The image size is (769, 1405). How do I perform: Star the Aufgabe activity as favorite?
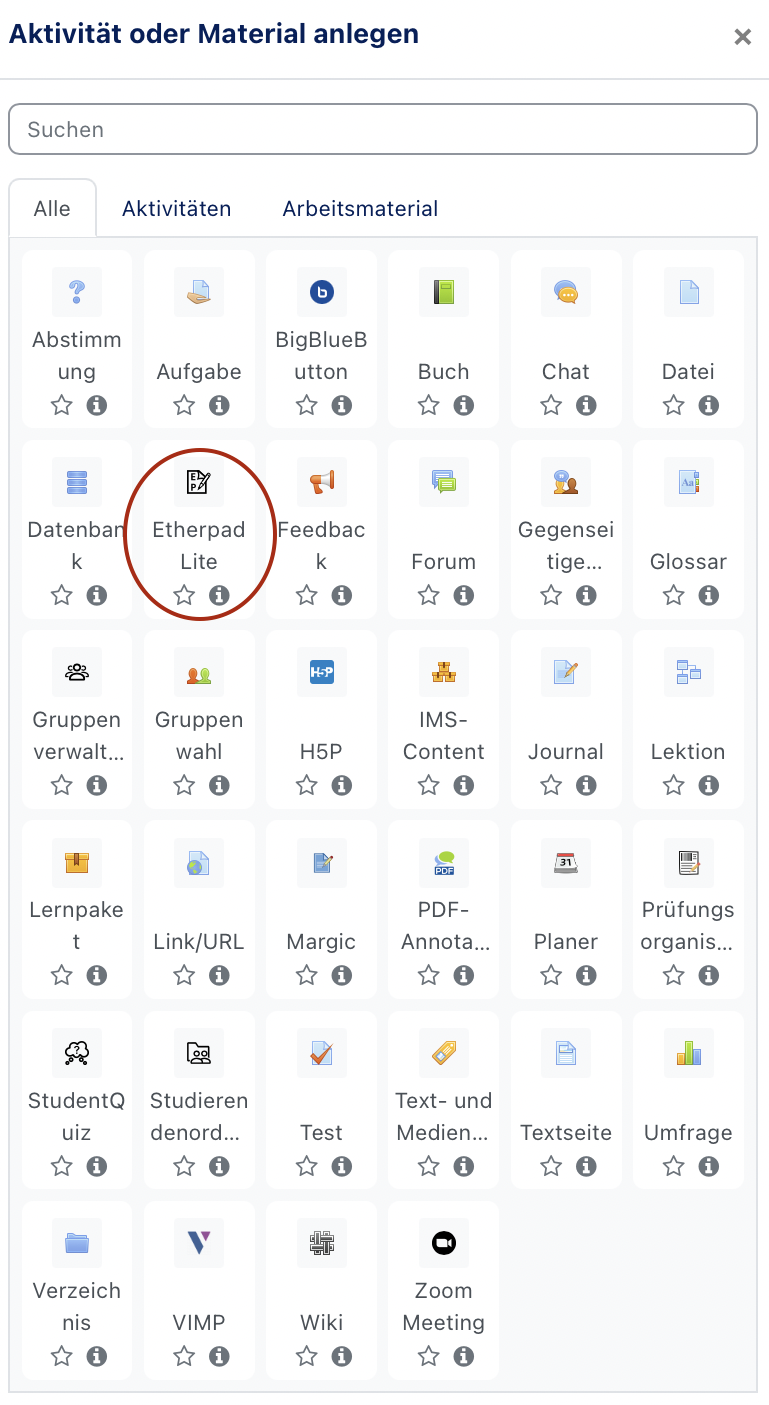coord(184,405)
